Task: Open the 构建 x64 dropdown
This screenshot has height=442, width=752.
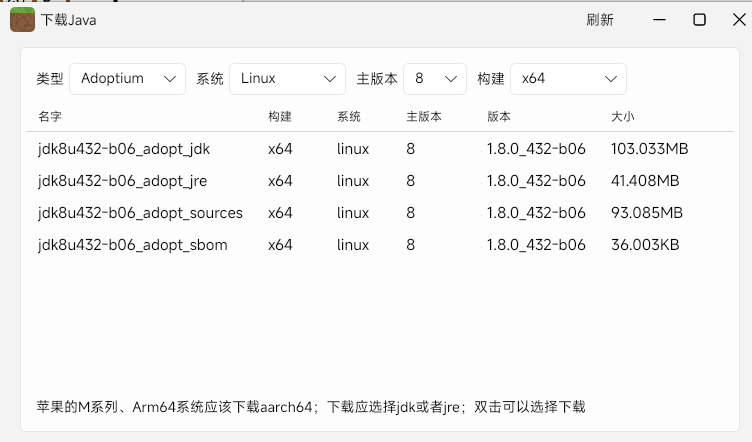Action: click(x=568, y=79)
